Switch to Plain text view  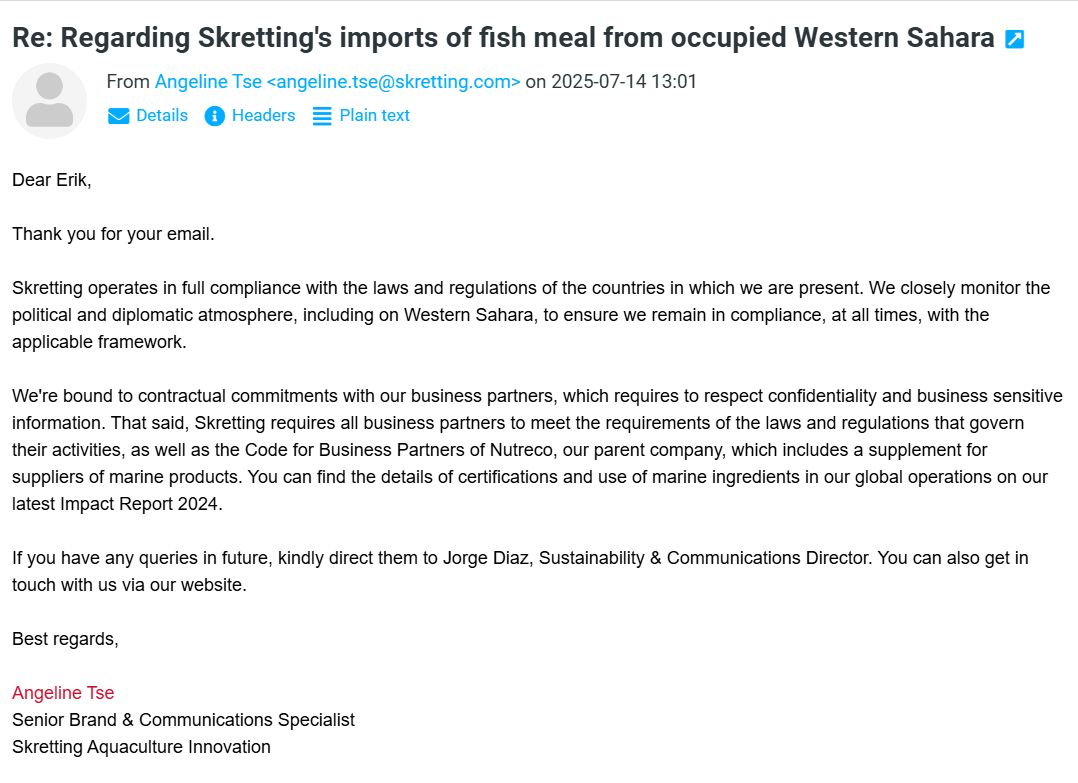[374, 116]
